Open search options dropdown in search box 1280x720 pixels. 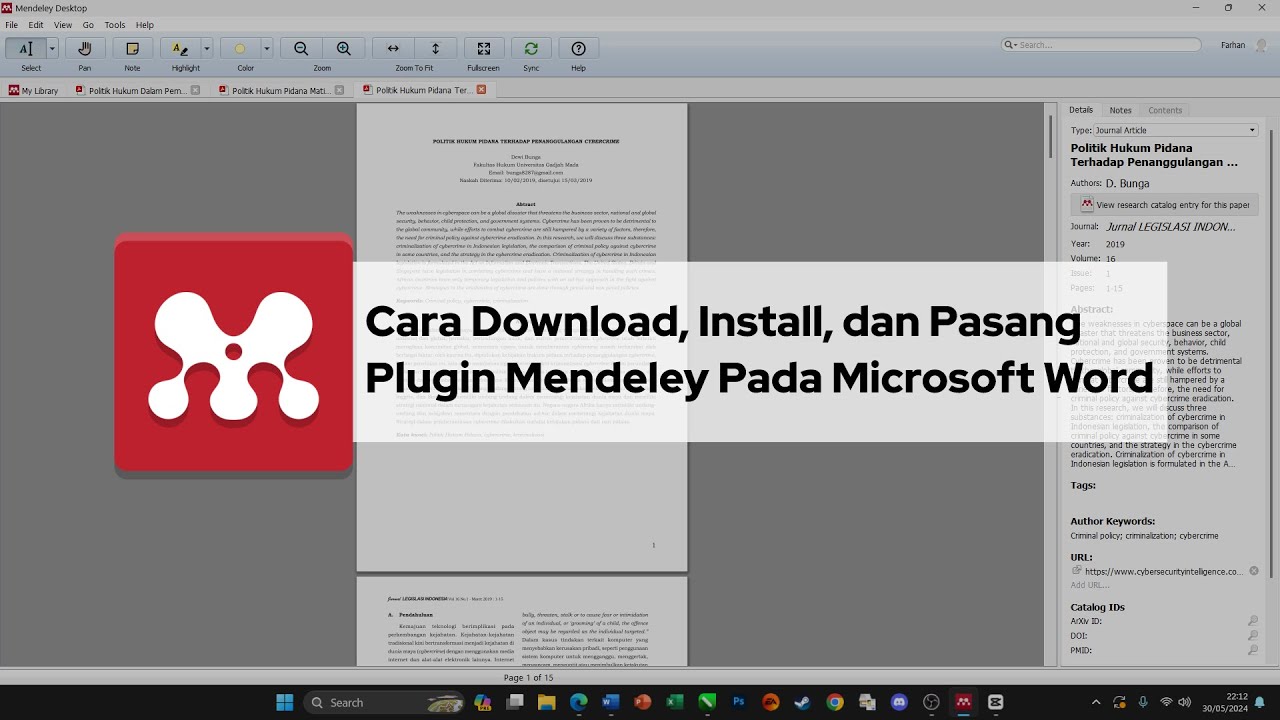point(1011,45)
